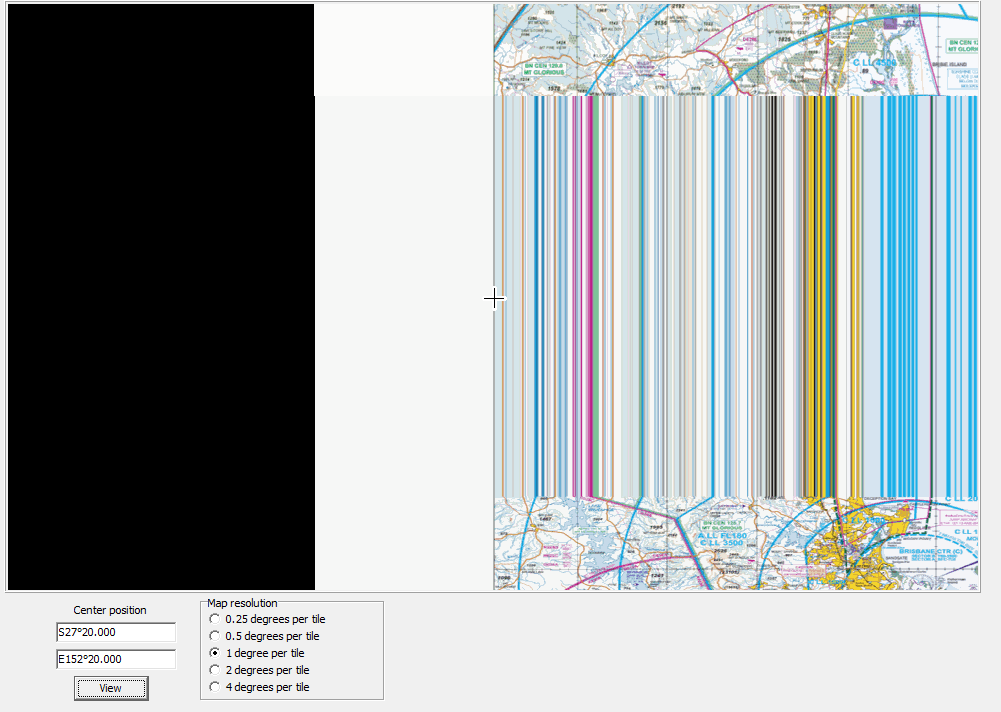Focus the longitude field E152°20.000
The image size is (1001, 712).
click(x=116, y=659)
